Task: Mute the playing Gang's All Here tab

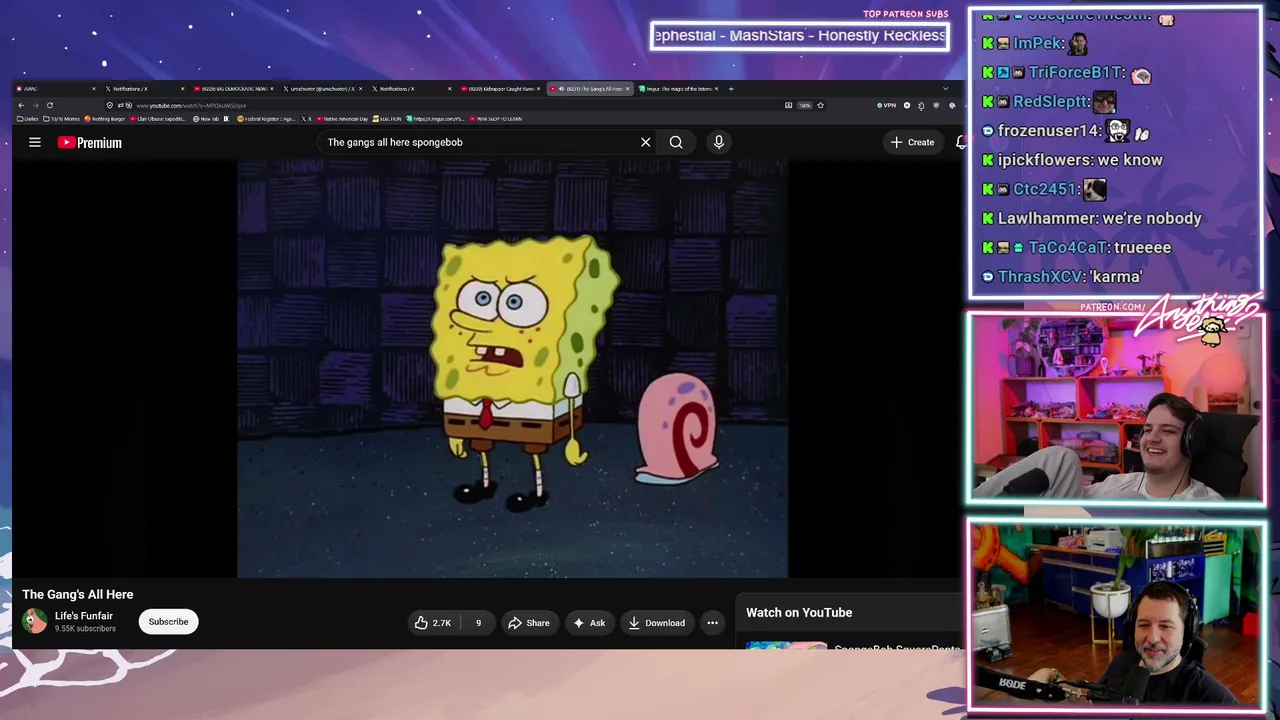Action: (562, 89)
